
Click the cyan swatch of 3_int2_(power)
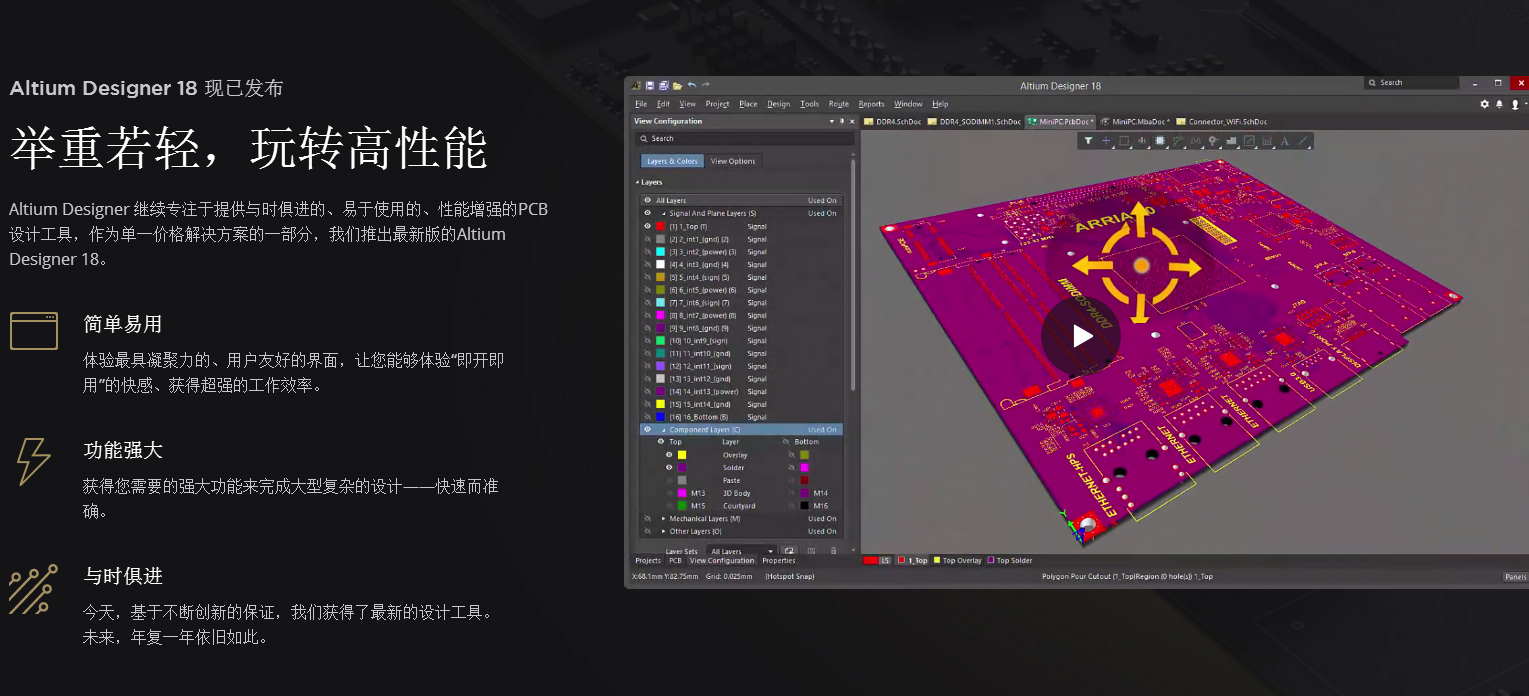pyautogui.click(x=660, y=252)
